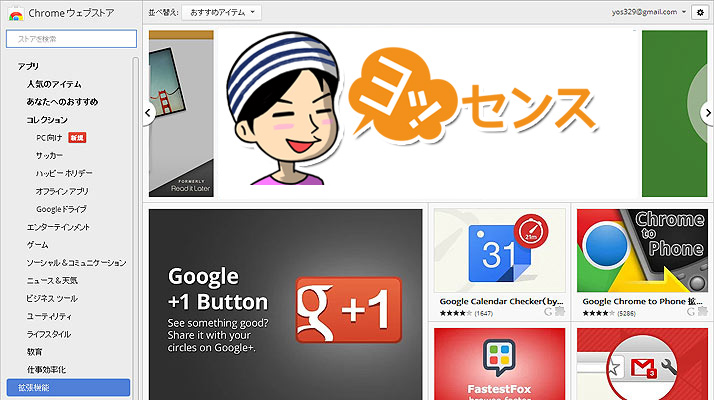Open 仕事効率化 category
The height and width of the screenshot is (400, 714).
point(46,369)
